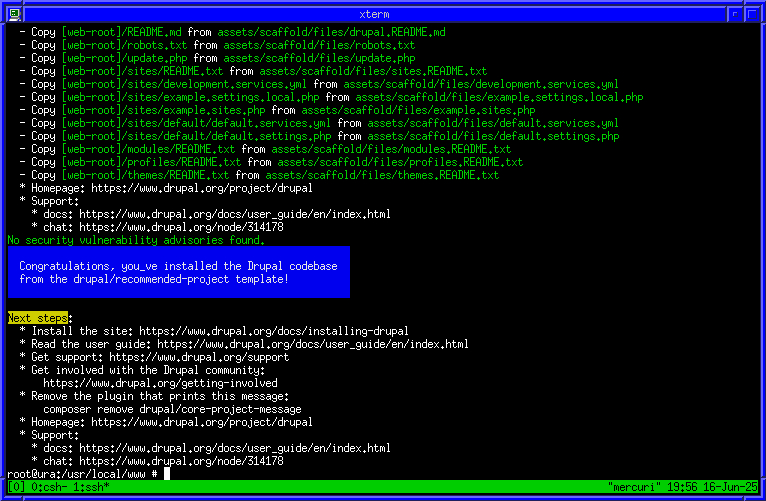The width and height of the screenshot is (766, 501).
Task: Click [web-root]/modules/README.txt path
Action: click(x=148, y=149)
